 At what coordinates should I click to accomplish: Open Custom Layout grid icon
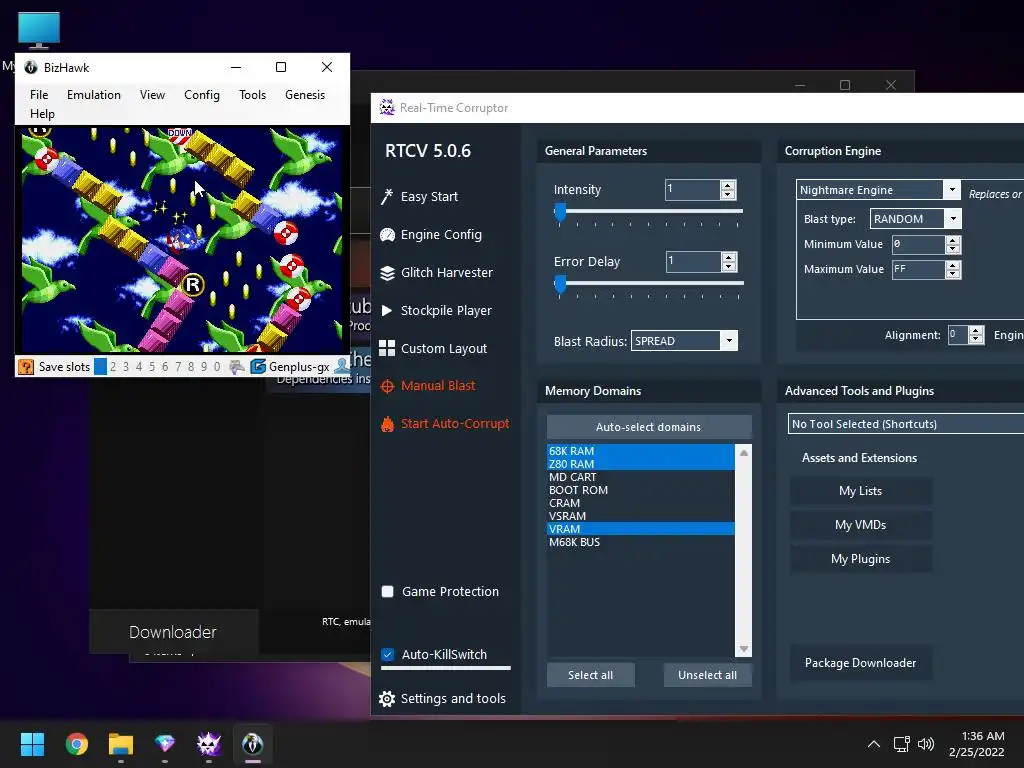click(x=387, y=348)
